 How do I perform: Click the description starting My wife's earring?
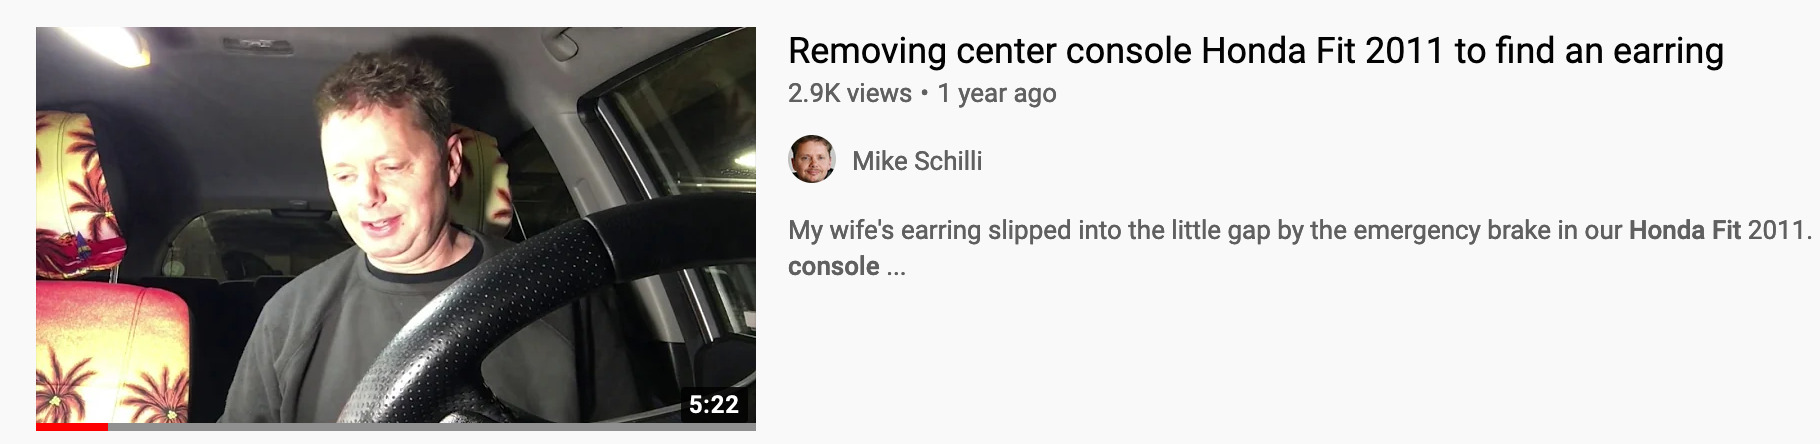tap(1300, 248)
